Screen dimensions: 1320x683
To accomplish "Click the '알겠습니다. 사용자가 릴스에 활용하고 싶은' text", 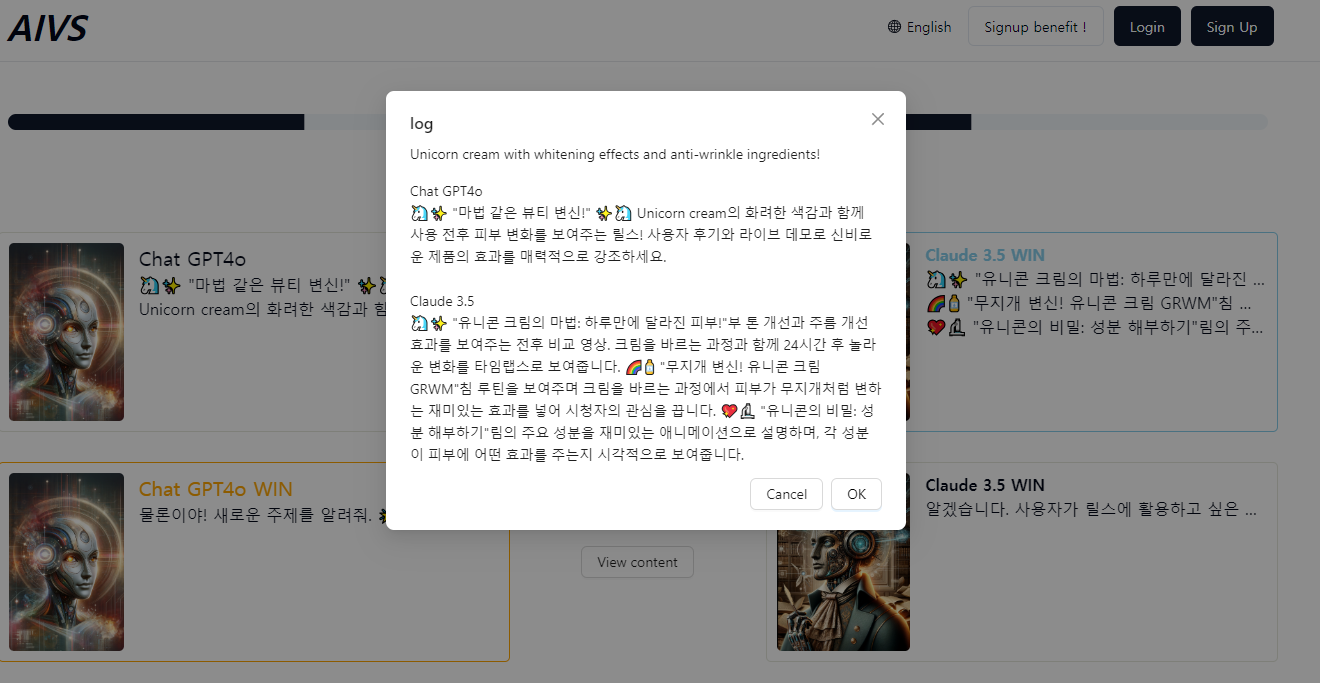I will coord(1091,510).
